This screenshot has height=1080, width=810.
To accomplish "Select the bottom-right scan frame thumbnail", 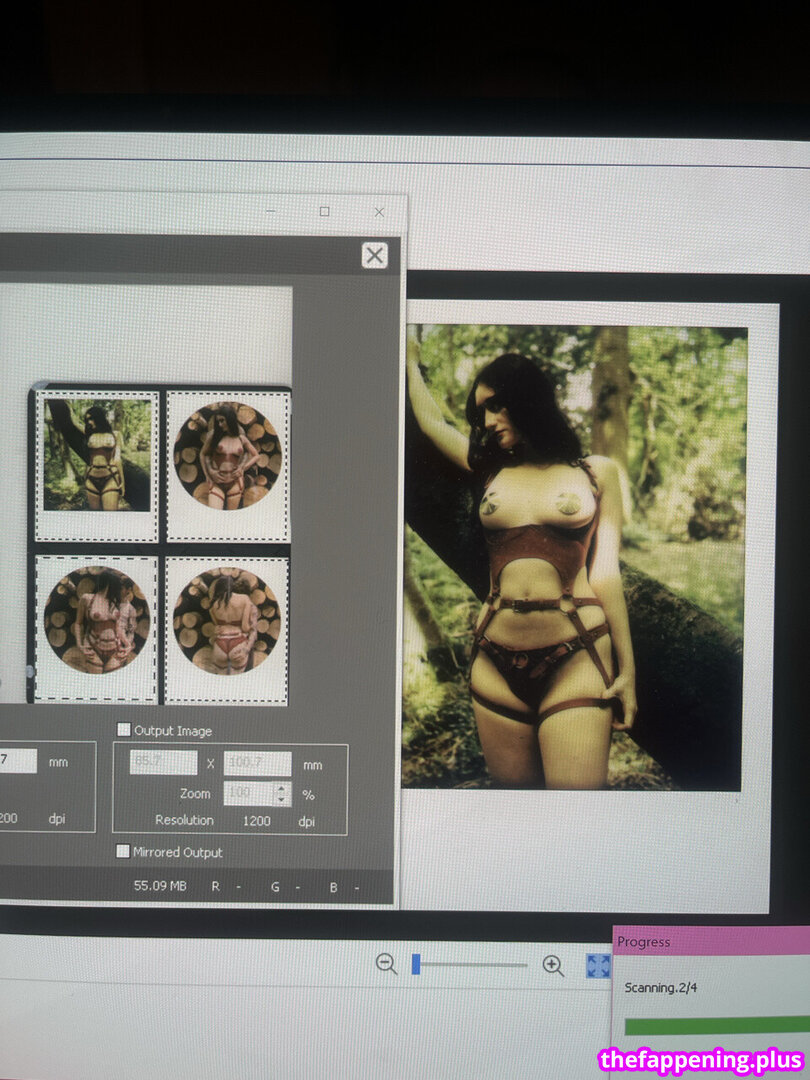I will coord(226,628).
